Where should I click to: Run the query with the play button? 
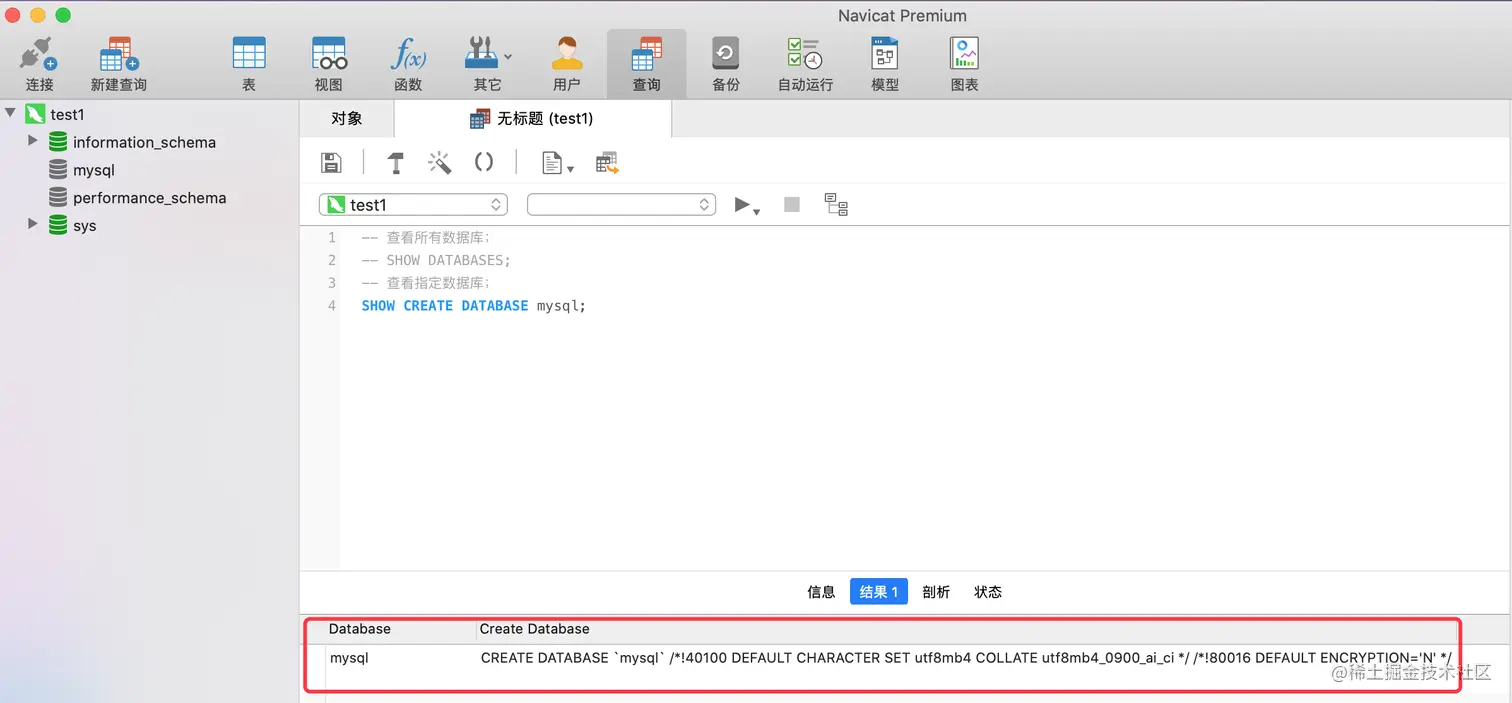click(741, 204)
